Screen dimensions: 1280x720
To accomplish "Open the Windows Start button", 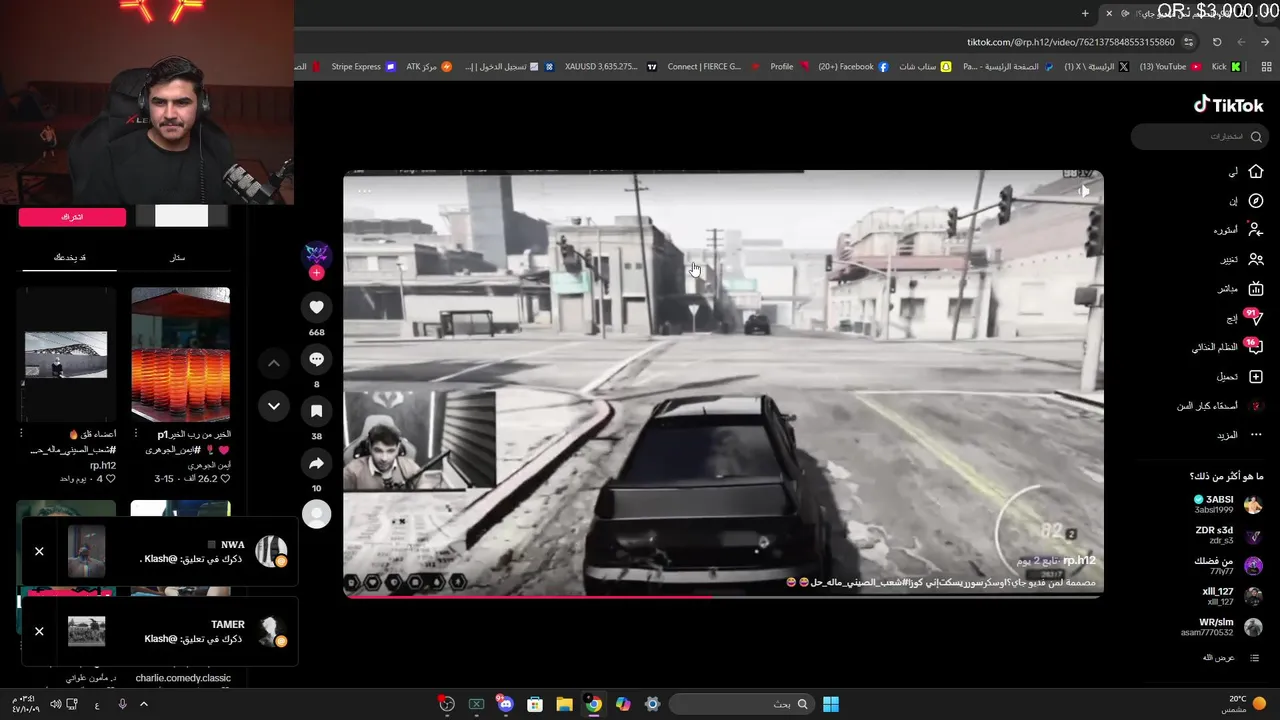I will [830, 704].
